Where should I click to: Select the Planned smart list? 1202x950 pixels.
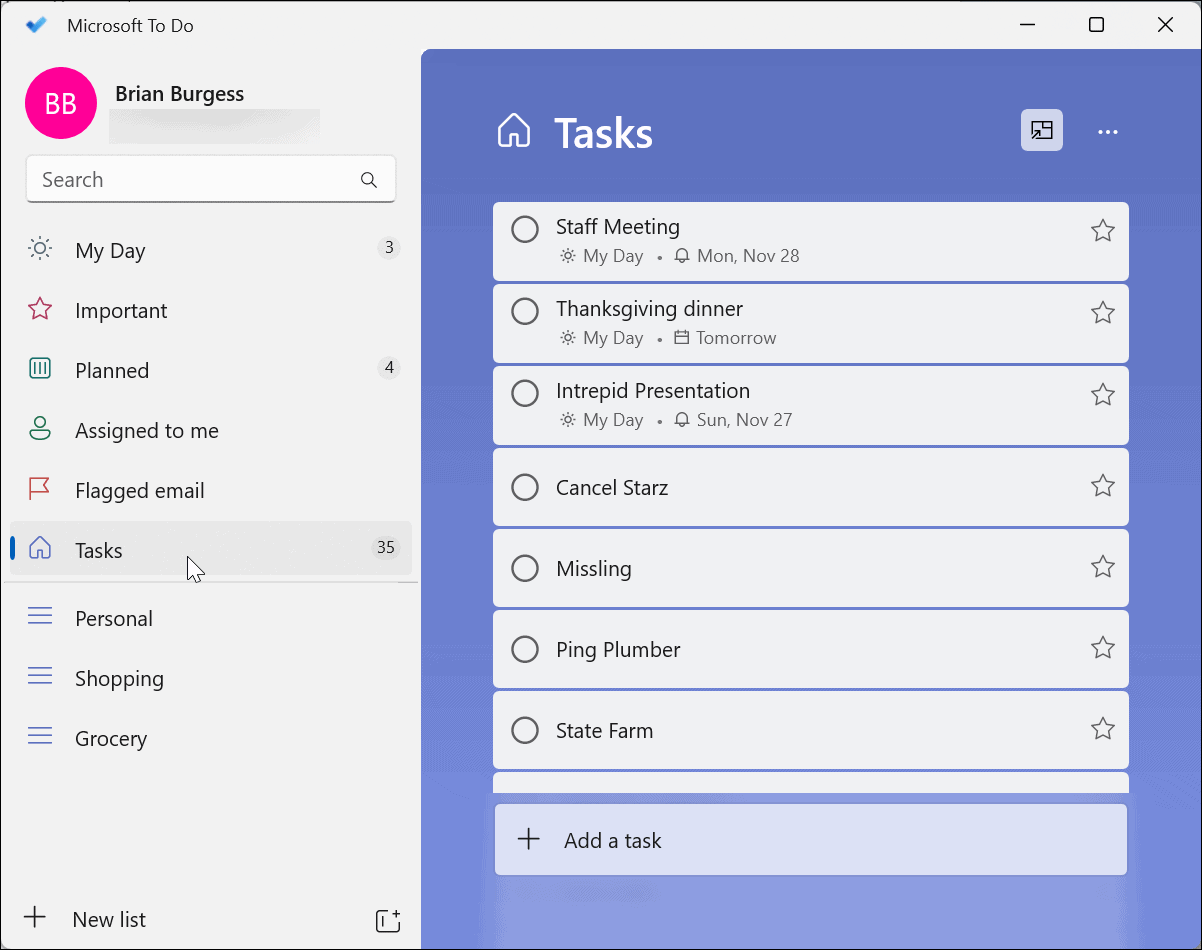112,371
